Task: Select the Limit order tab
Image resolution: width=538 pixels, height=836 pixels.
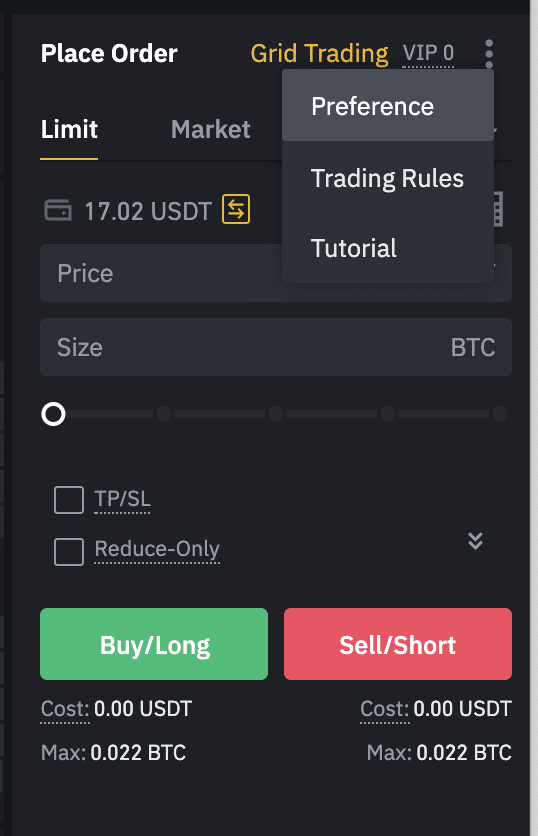Action: point(69,130)
